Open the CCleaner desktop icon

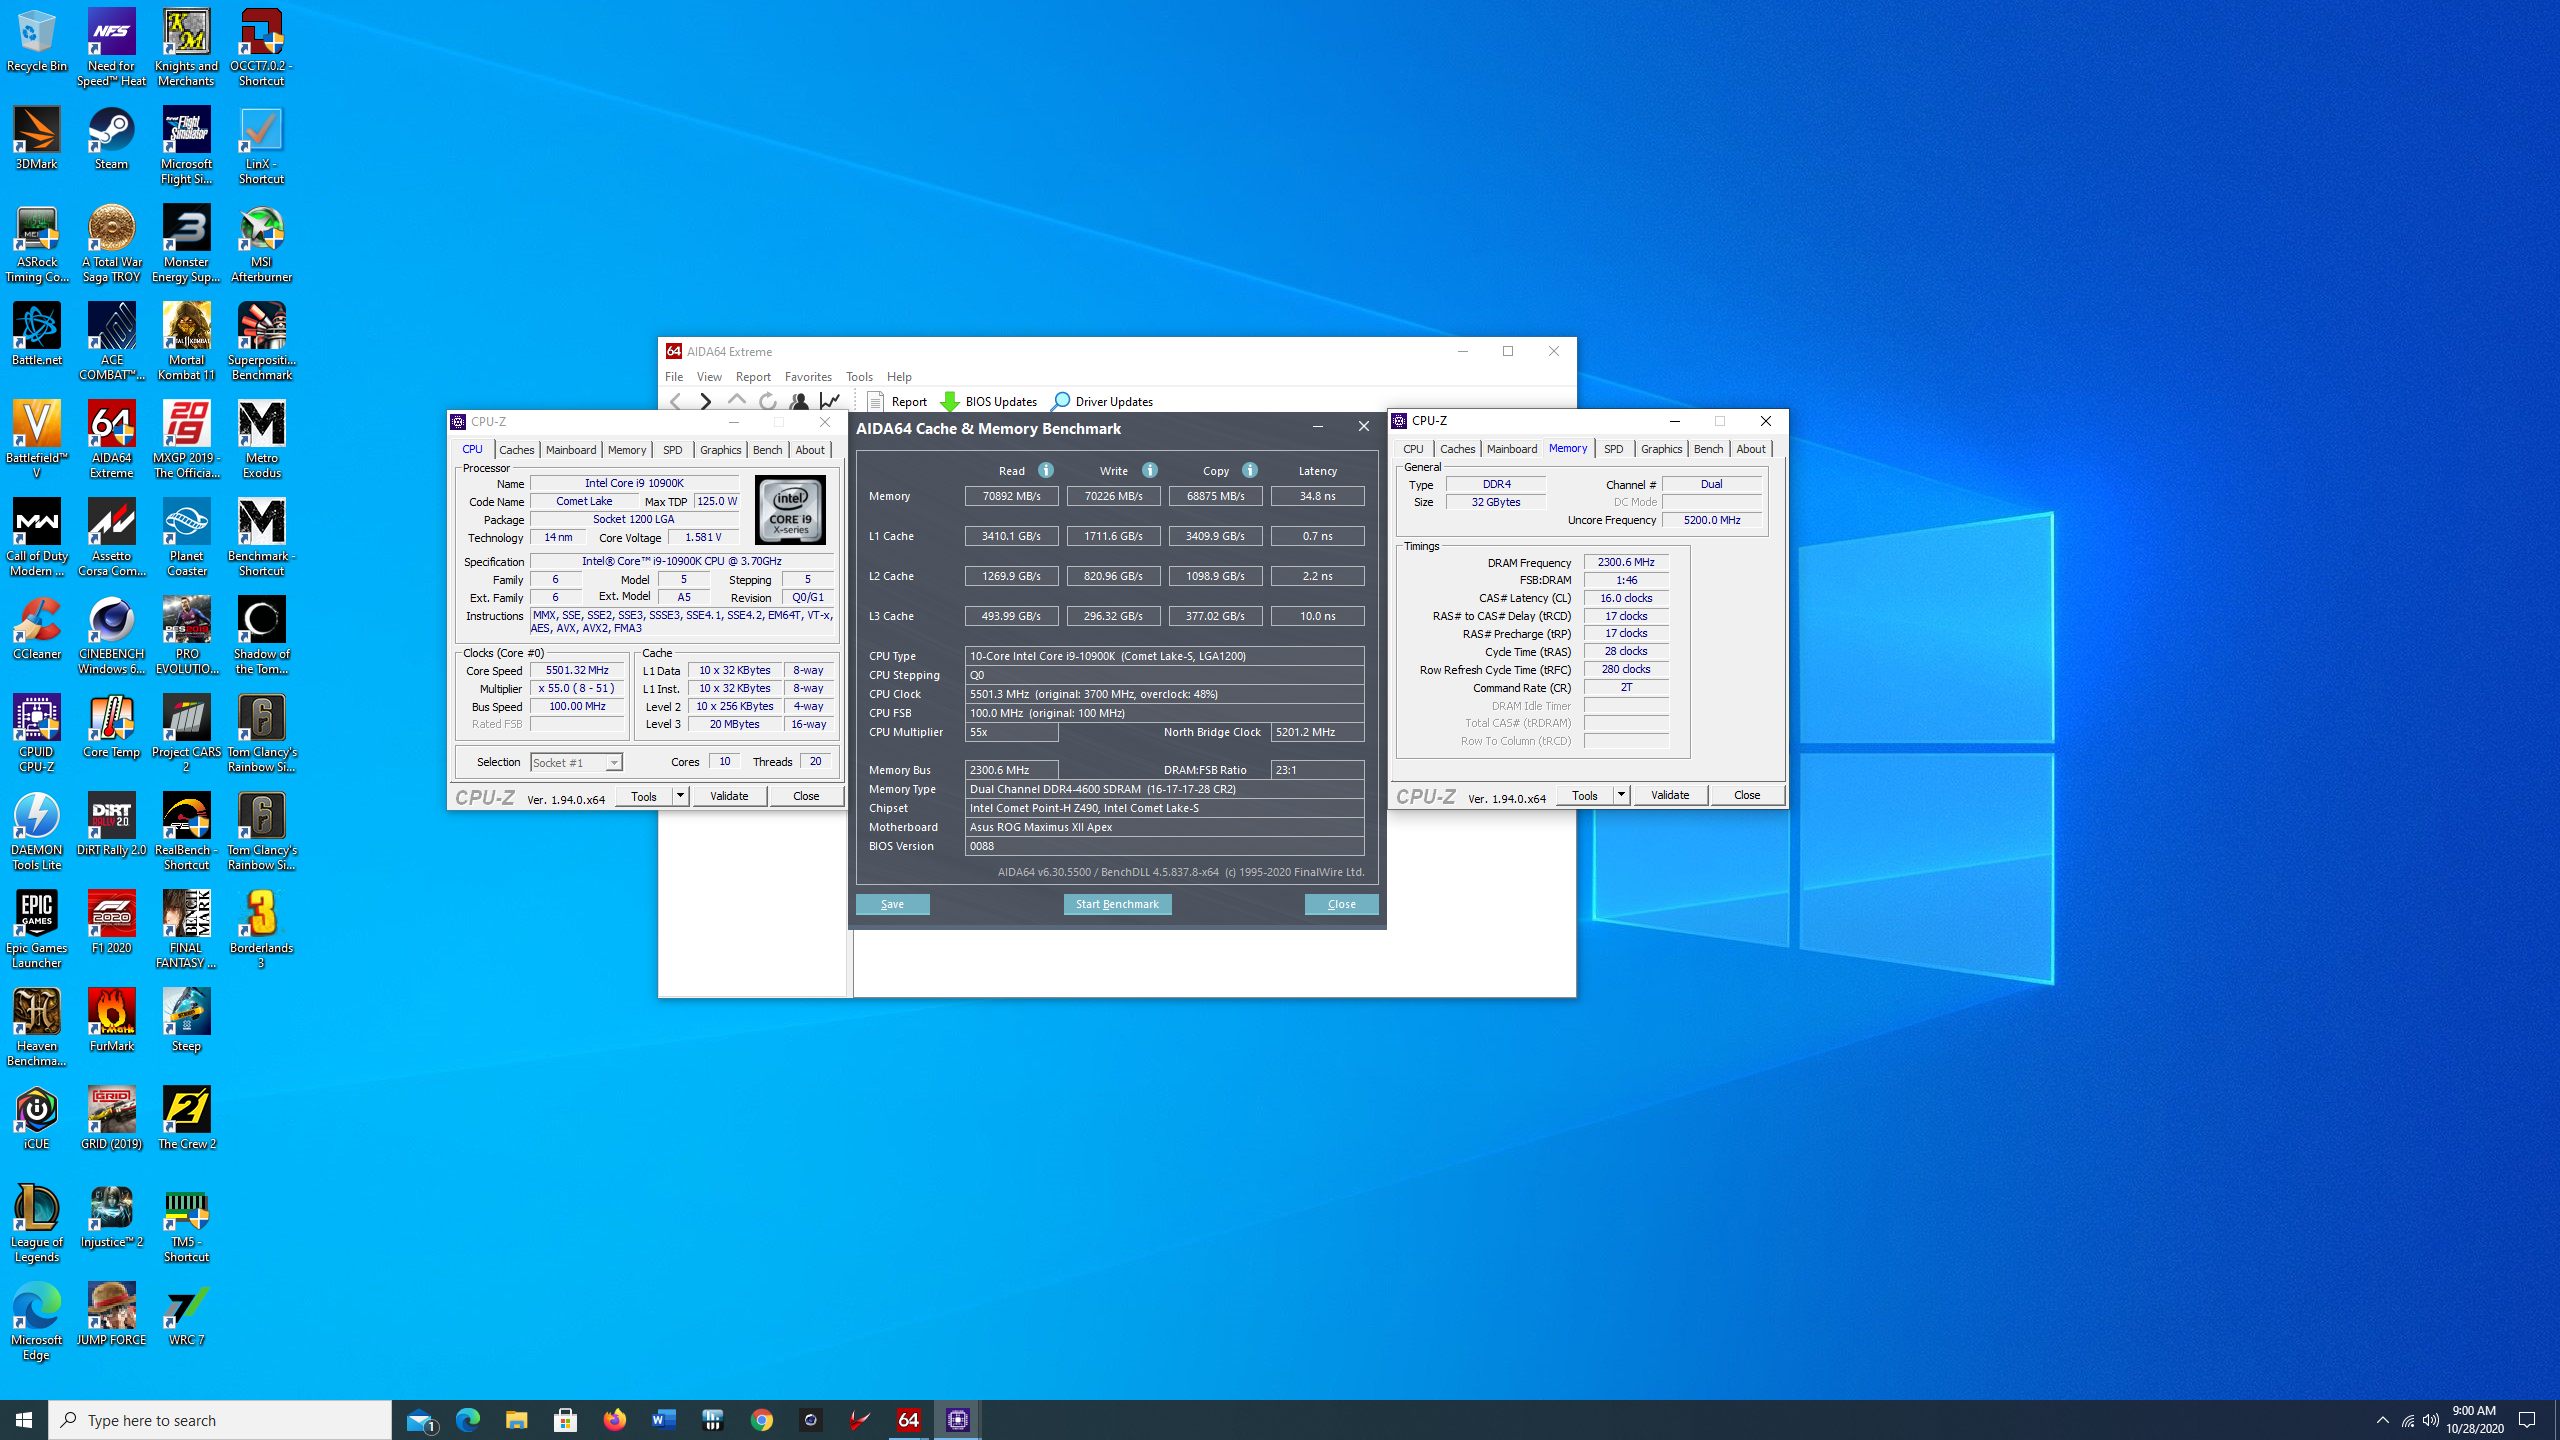[37, 630]
